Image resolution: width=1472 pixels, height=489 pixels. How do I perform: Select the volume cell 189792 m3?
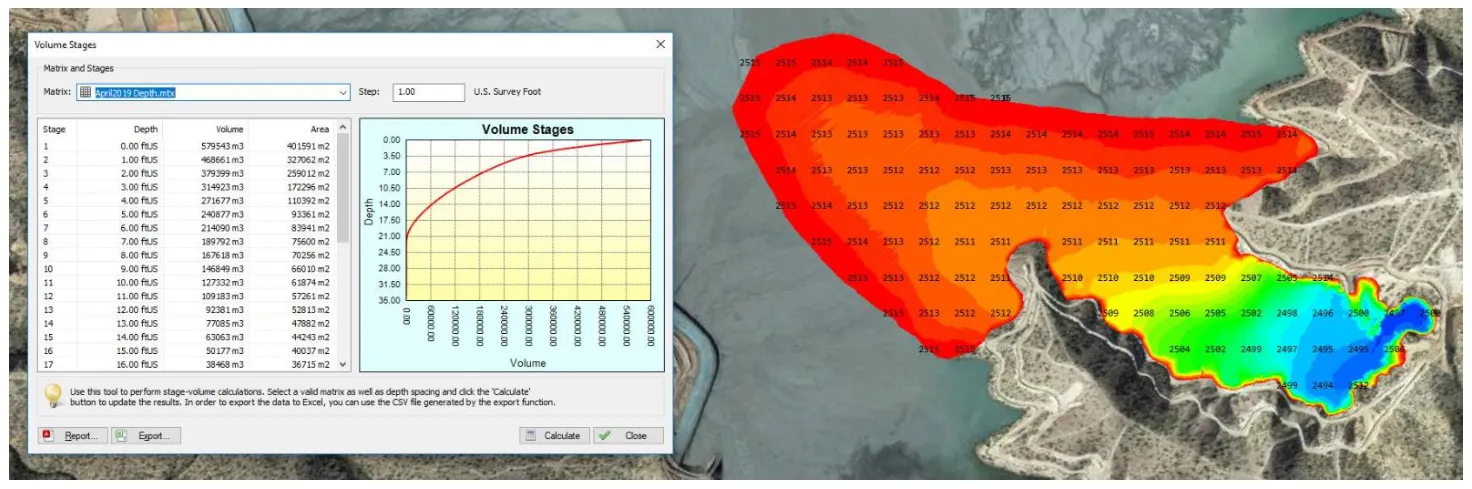[x=222, y=242]
